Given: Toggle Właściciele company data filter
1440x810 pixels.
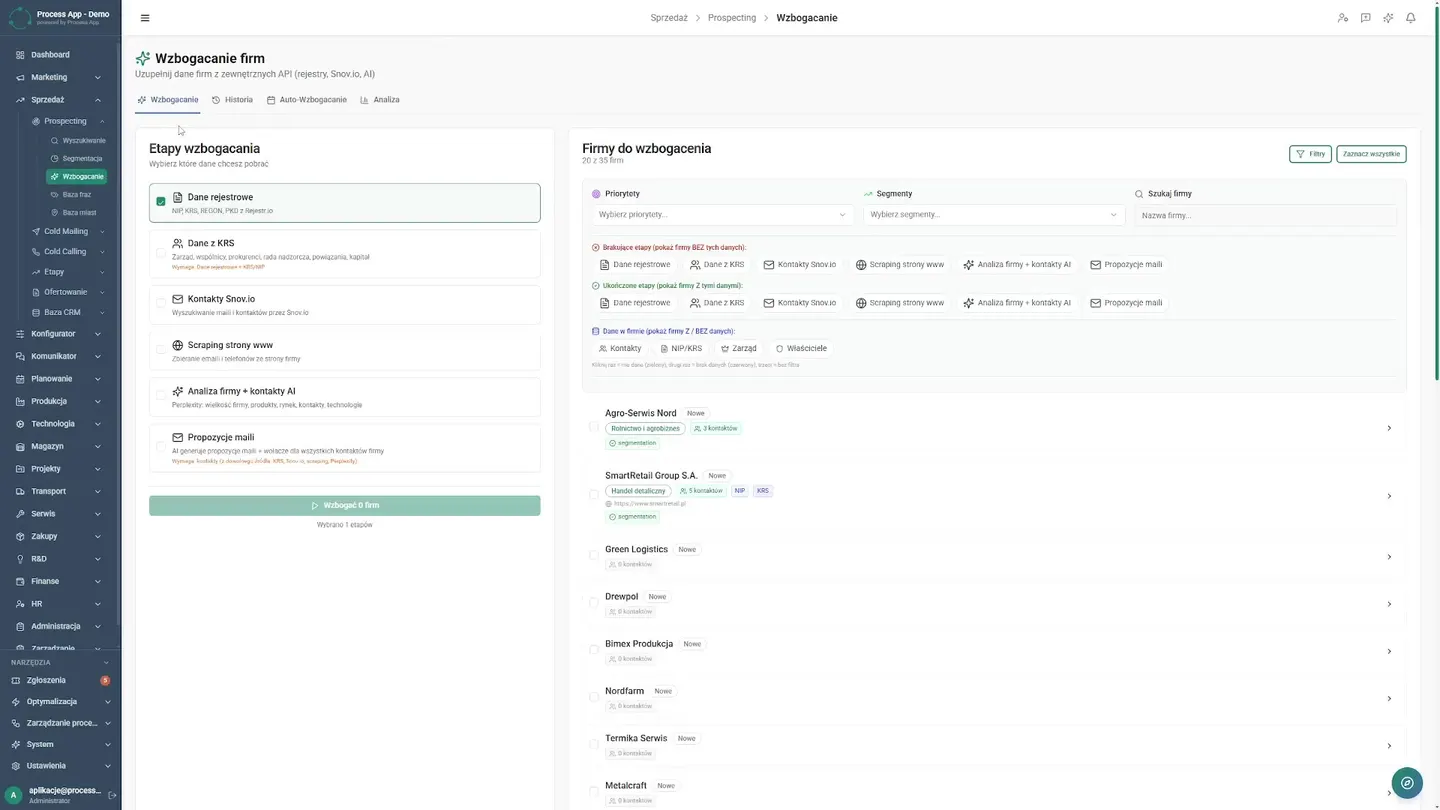Looking at the screenshot, I should click(x=801, y=349).
